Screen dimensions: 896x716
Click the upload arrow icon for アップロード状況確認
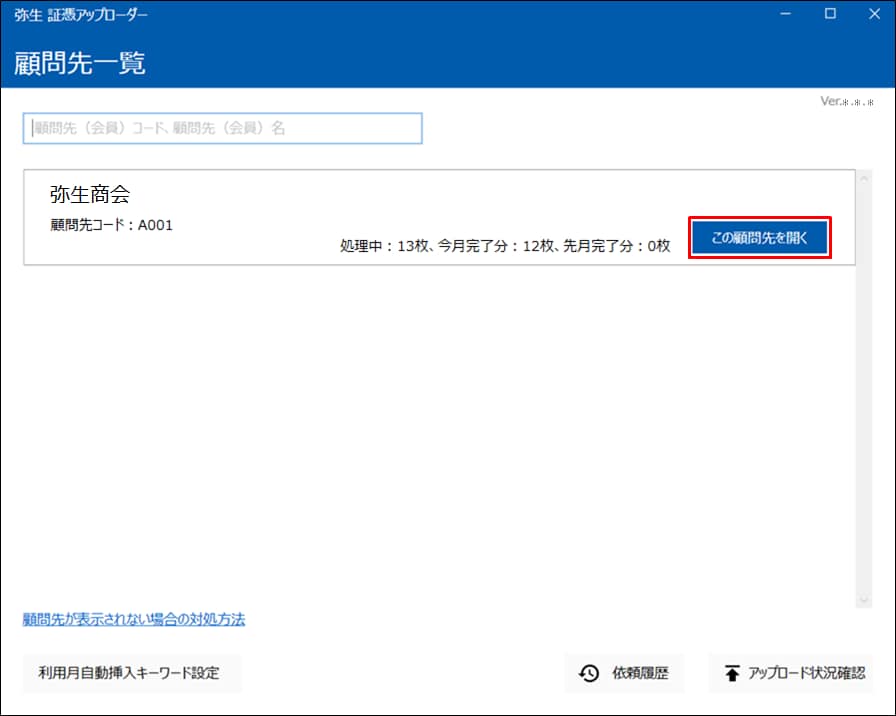pyautogui.click(x=732, y=674)
